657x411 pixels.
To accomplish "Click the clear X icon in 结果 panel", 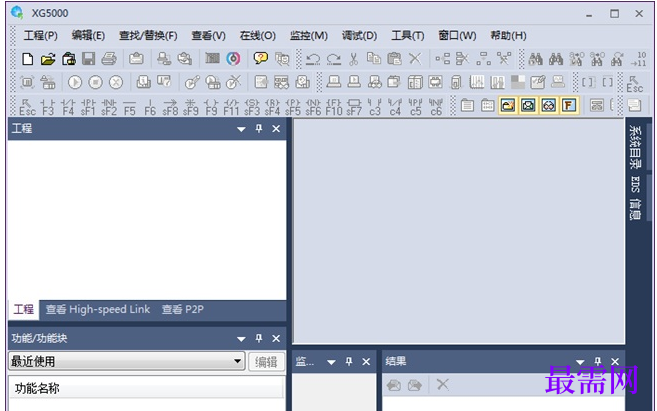I will click(442, 384).
